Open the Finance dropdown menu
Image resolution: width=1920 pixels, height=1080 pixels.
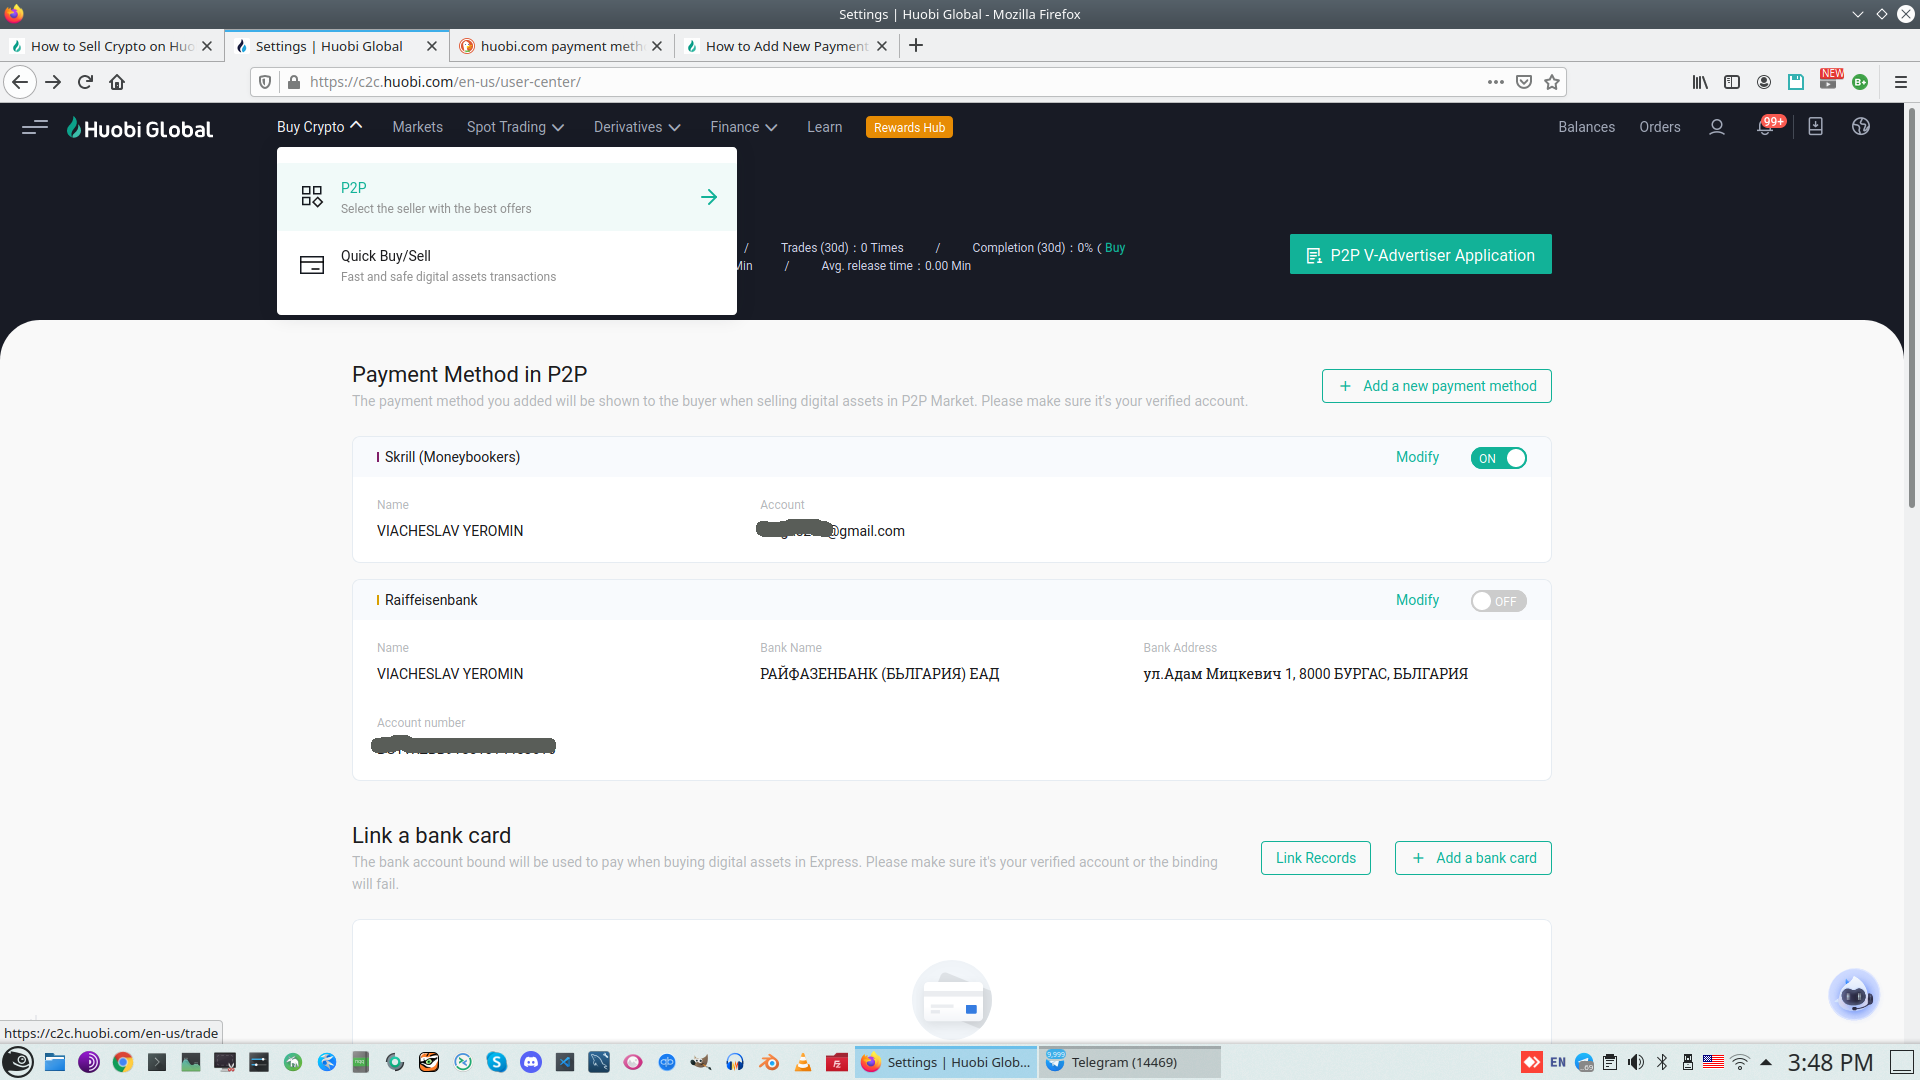[743, 127]
